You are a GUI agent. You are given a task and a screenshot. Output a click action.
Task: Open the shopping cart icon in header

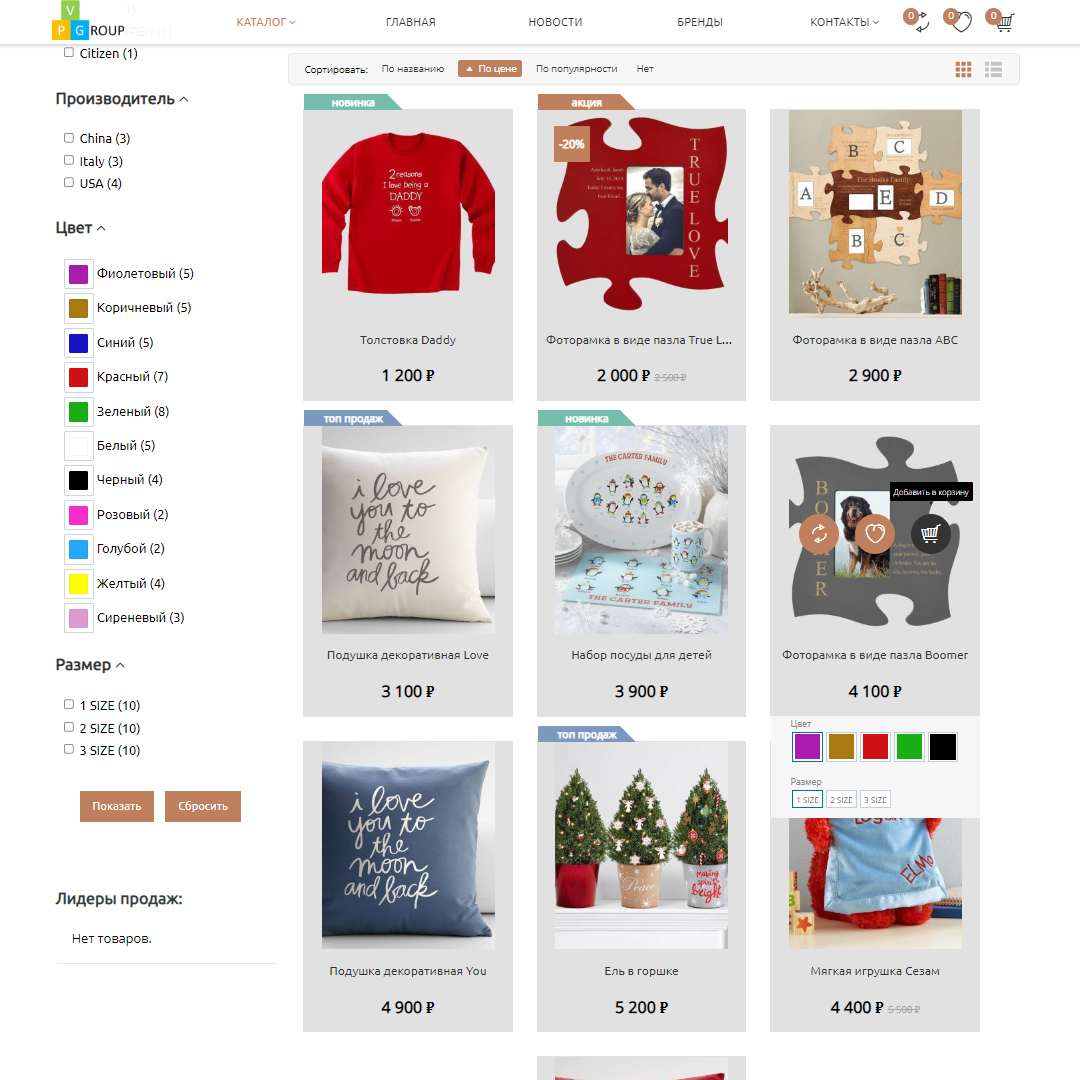pos(1004,22)
